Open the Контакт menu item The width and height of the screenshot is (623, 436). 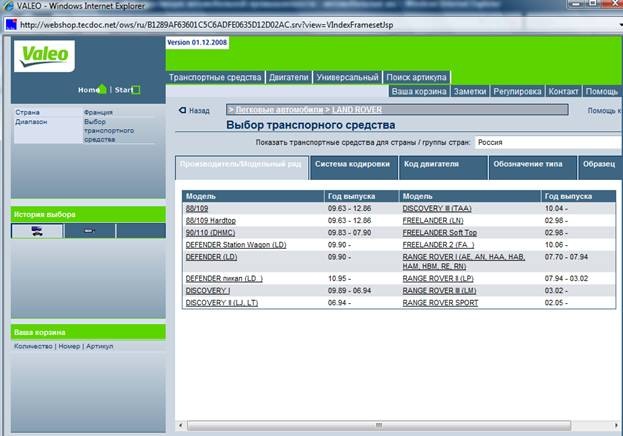(563, 91)
